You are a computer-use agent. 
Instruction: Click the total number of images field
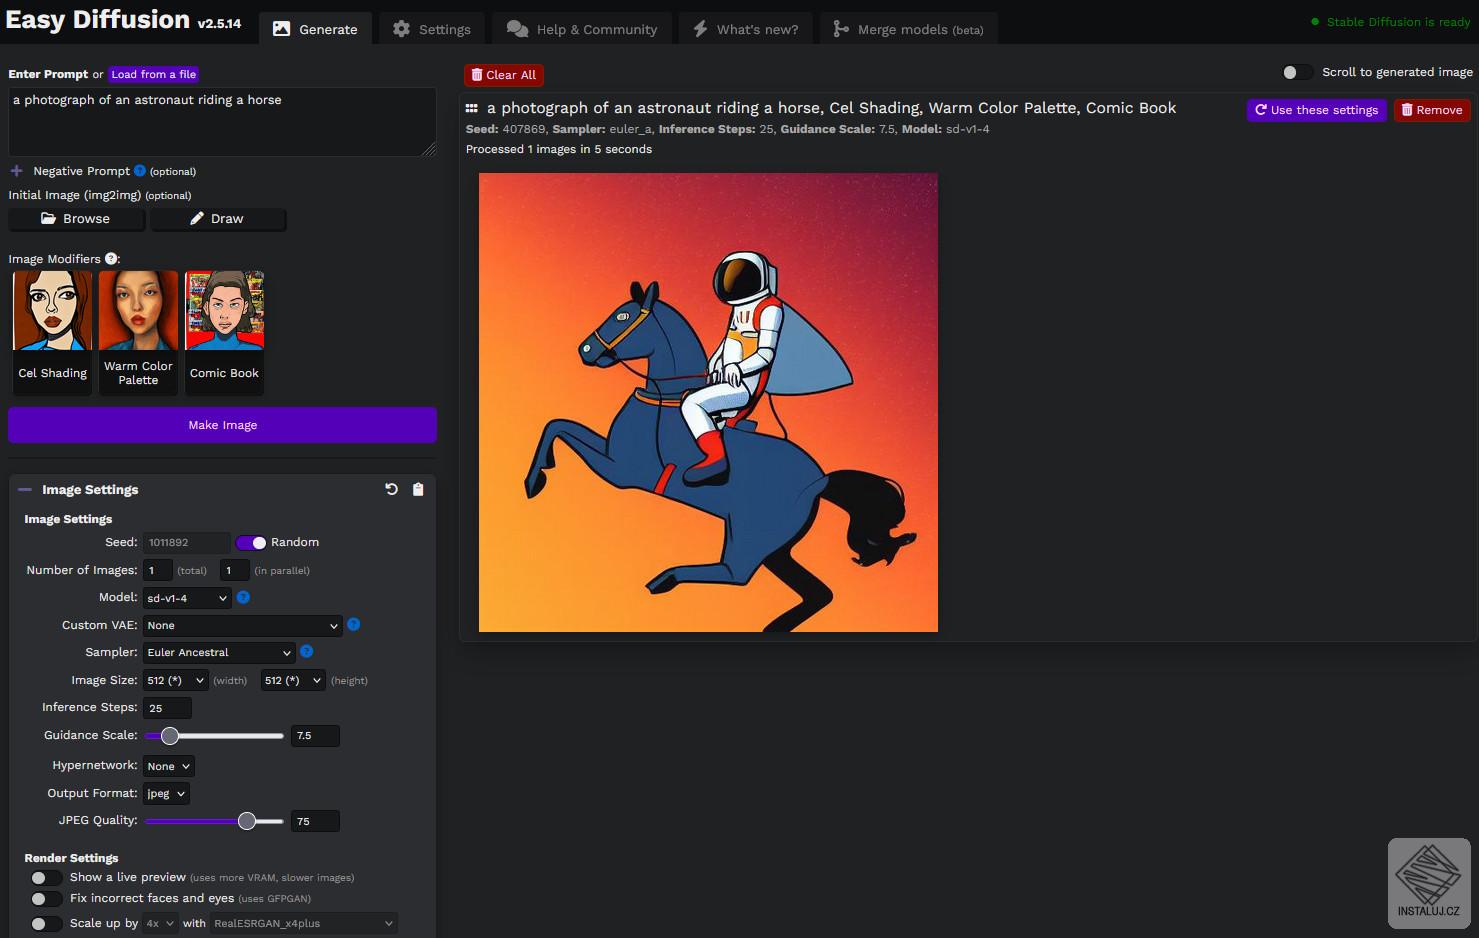(x=157, y=571)
